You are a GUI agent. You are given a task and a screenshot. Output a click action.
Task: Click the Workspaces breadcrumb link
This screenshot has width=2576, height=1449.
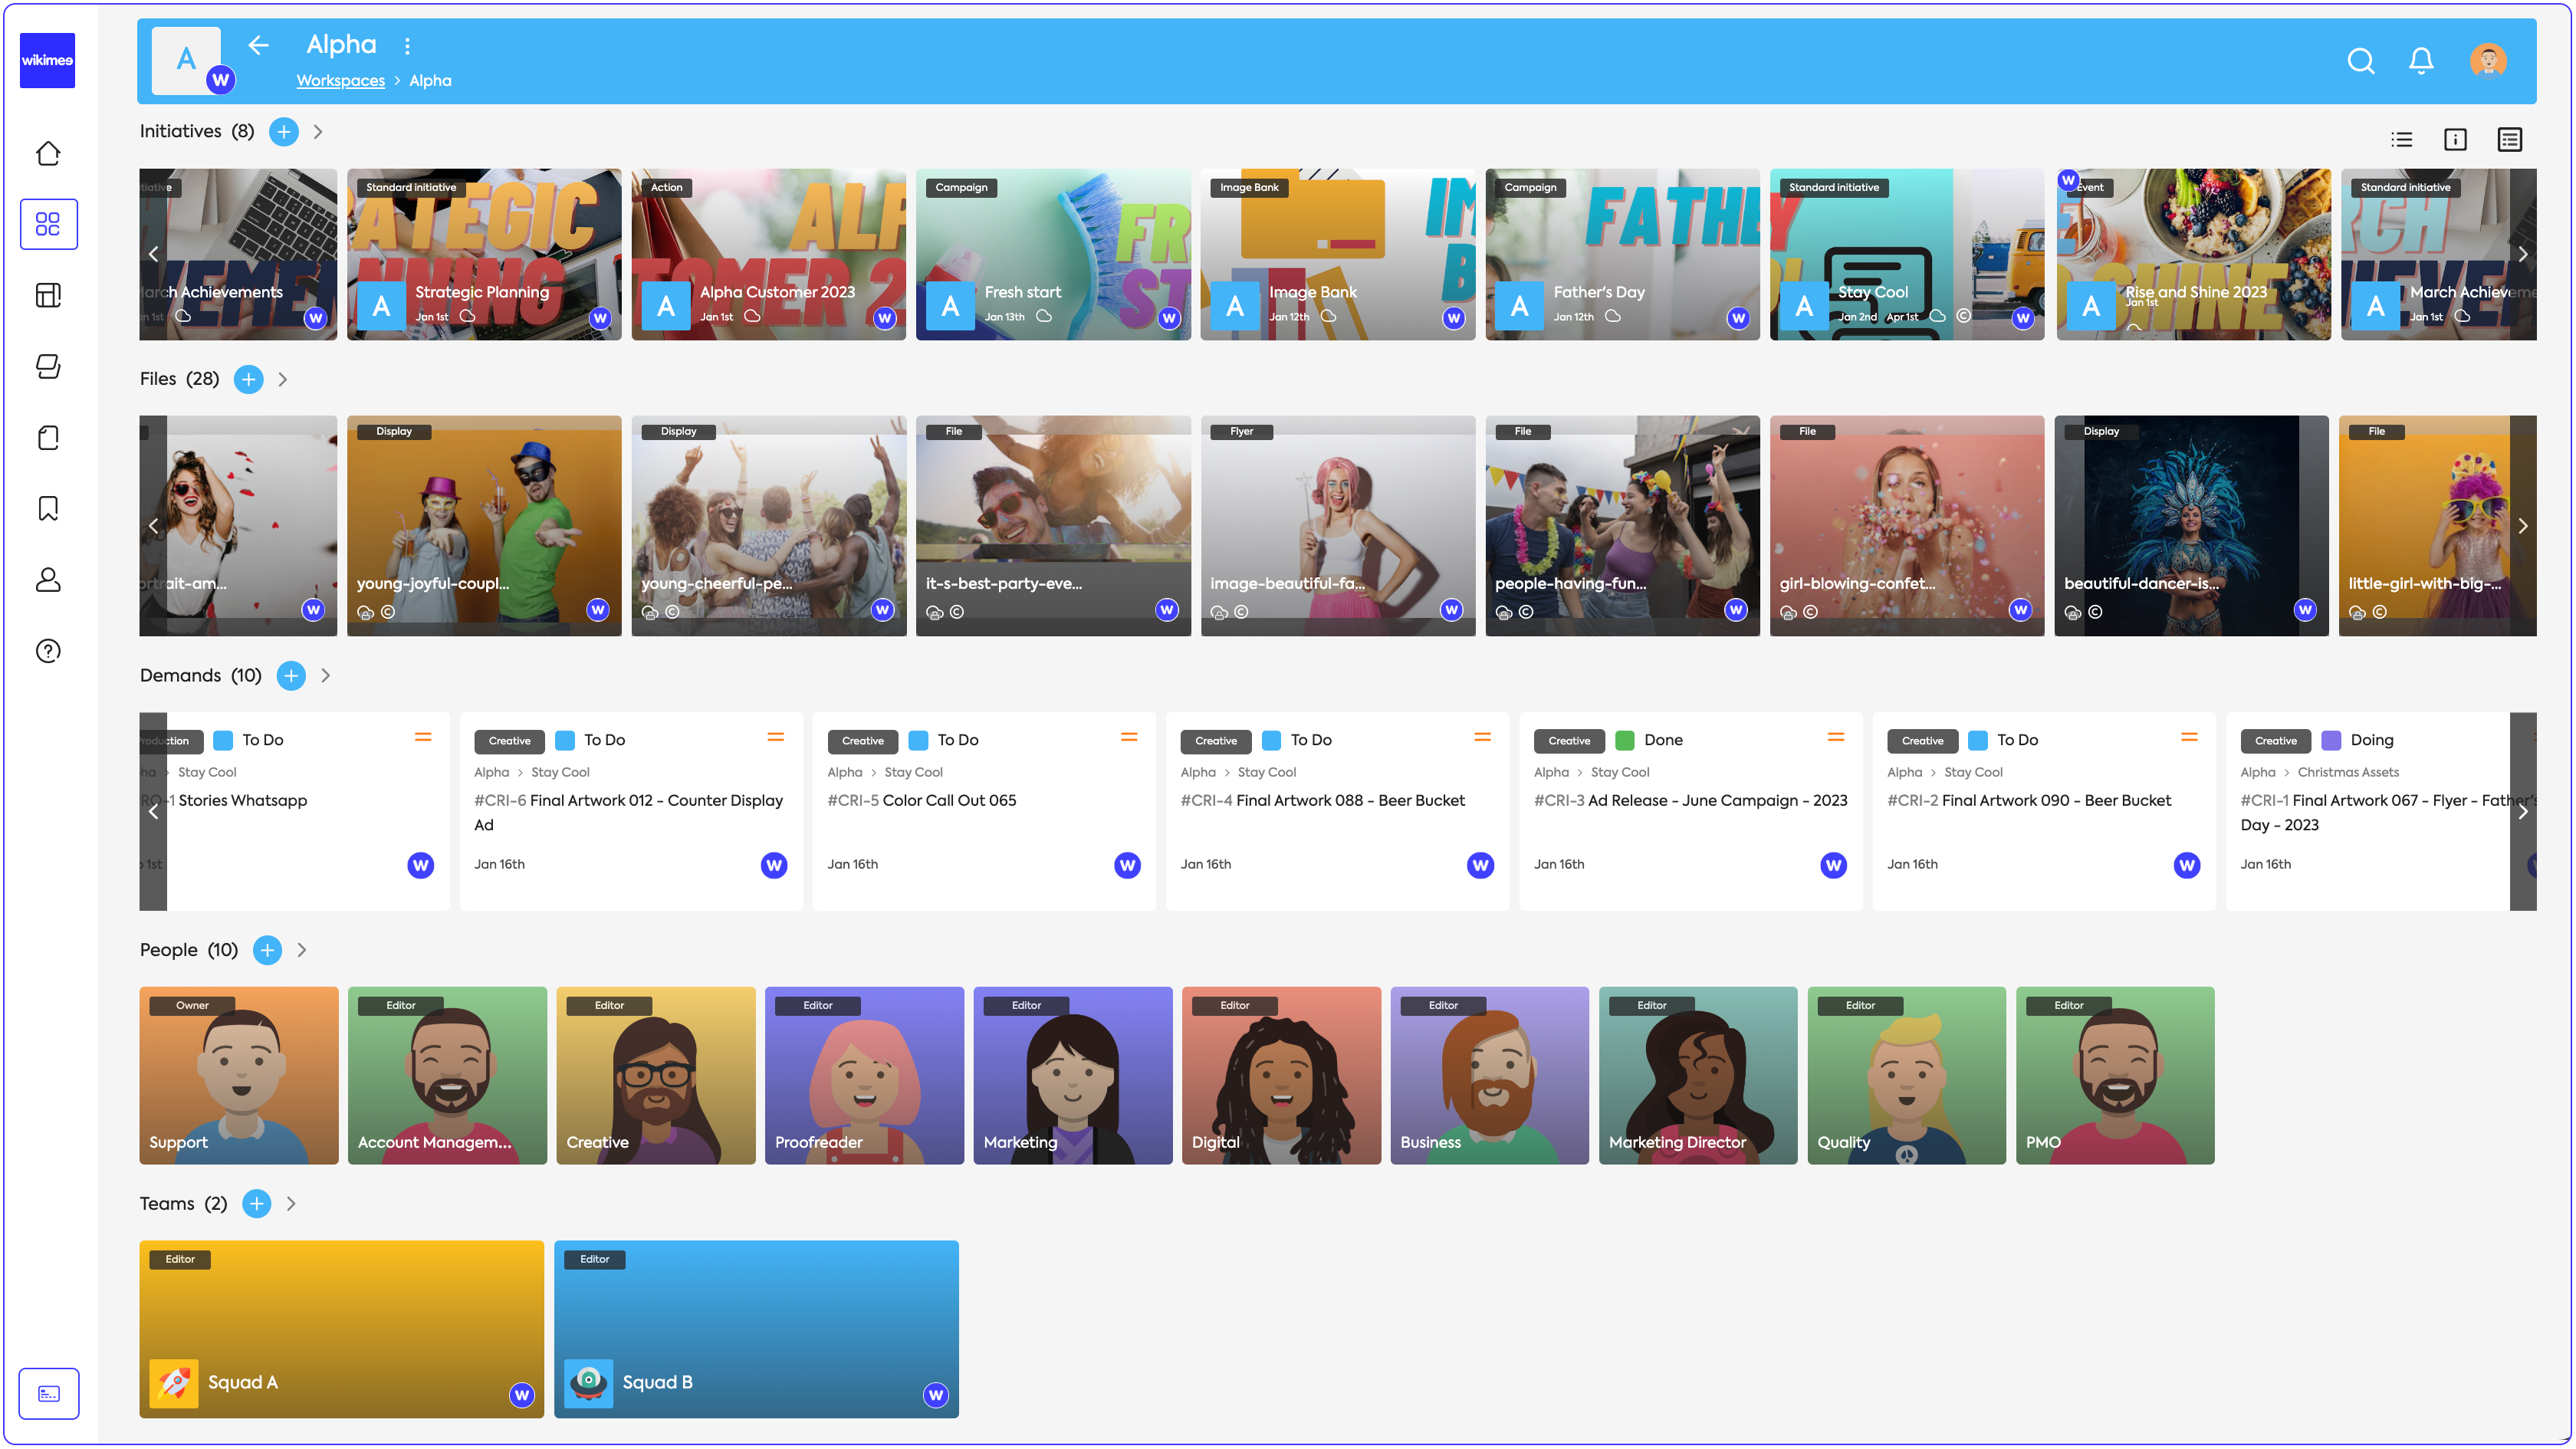pos(340,81)
